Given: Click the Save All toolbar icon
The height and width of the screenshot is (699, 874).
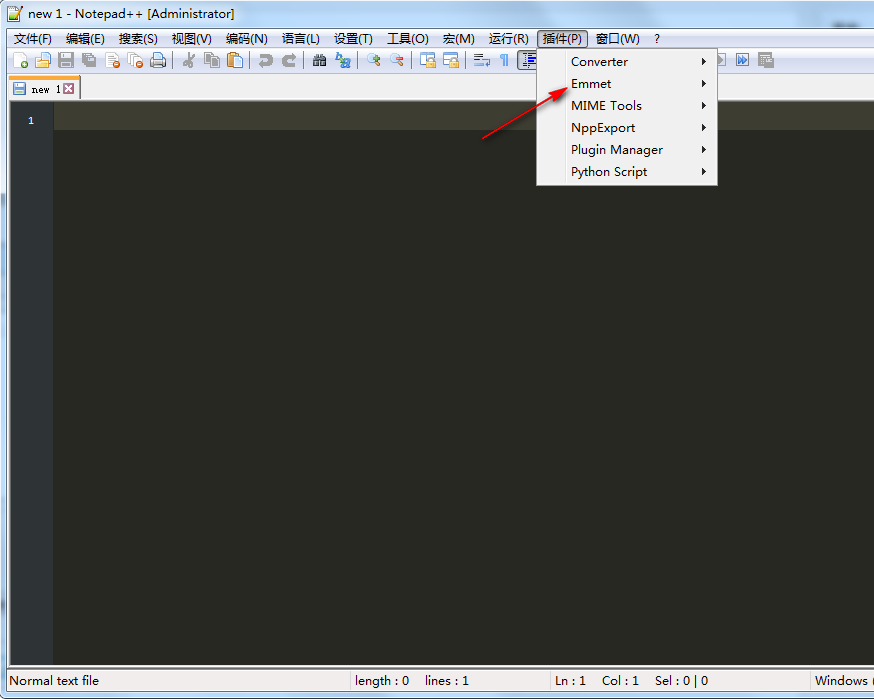Looking at the screenshot, I should [x=89, y=60].
